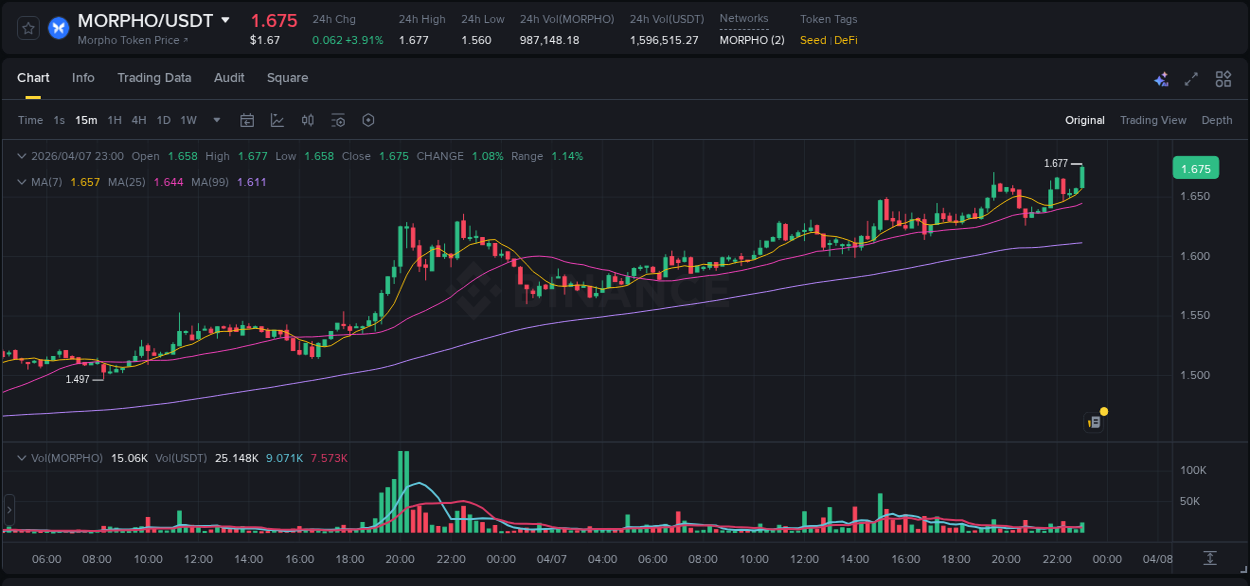Click the Binance logo beside the pair name

tap(58, 28)
